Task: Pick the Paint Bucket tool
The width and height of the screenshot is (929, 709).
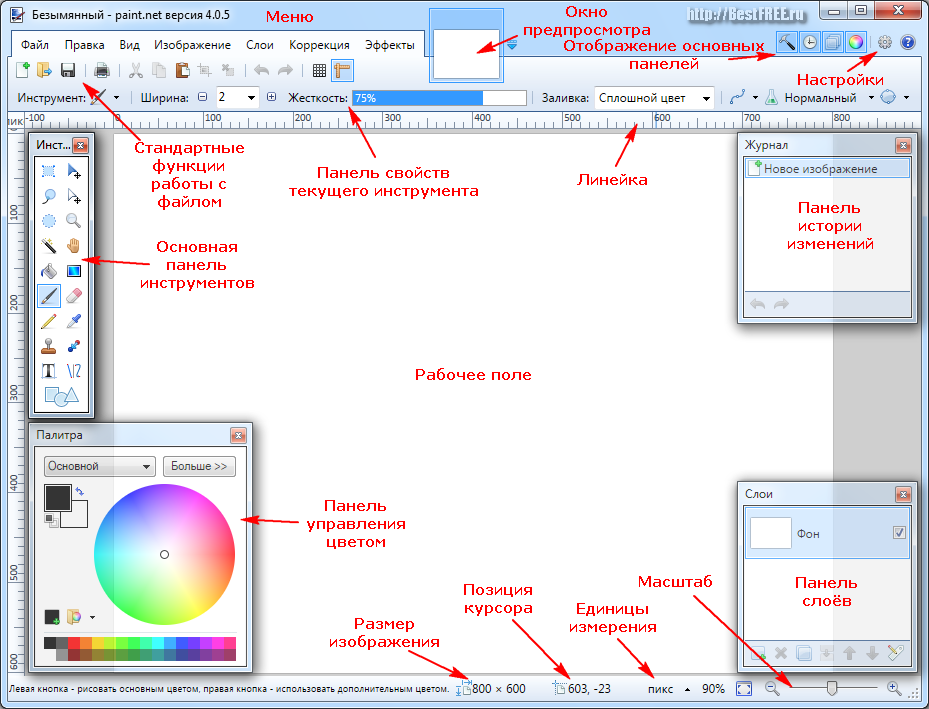Action: coord(49,271)
